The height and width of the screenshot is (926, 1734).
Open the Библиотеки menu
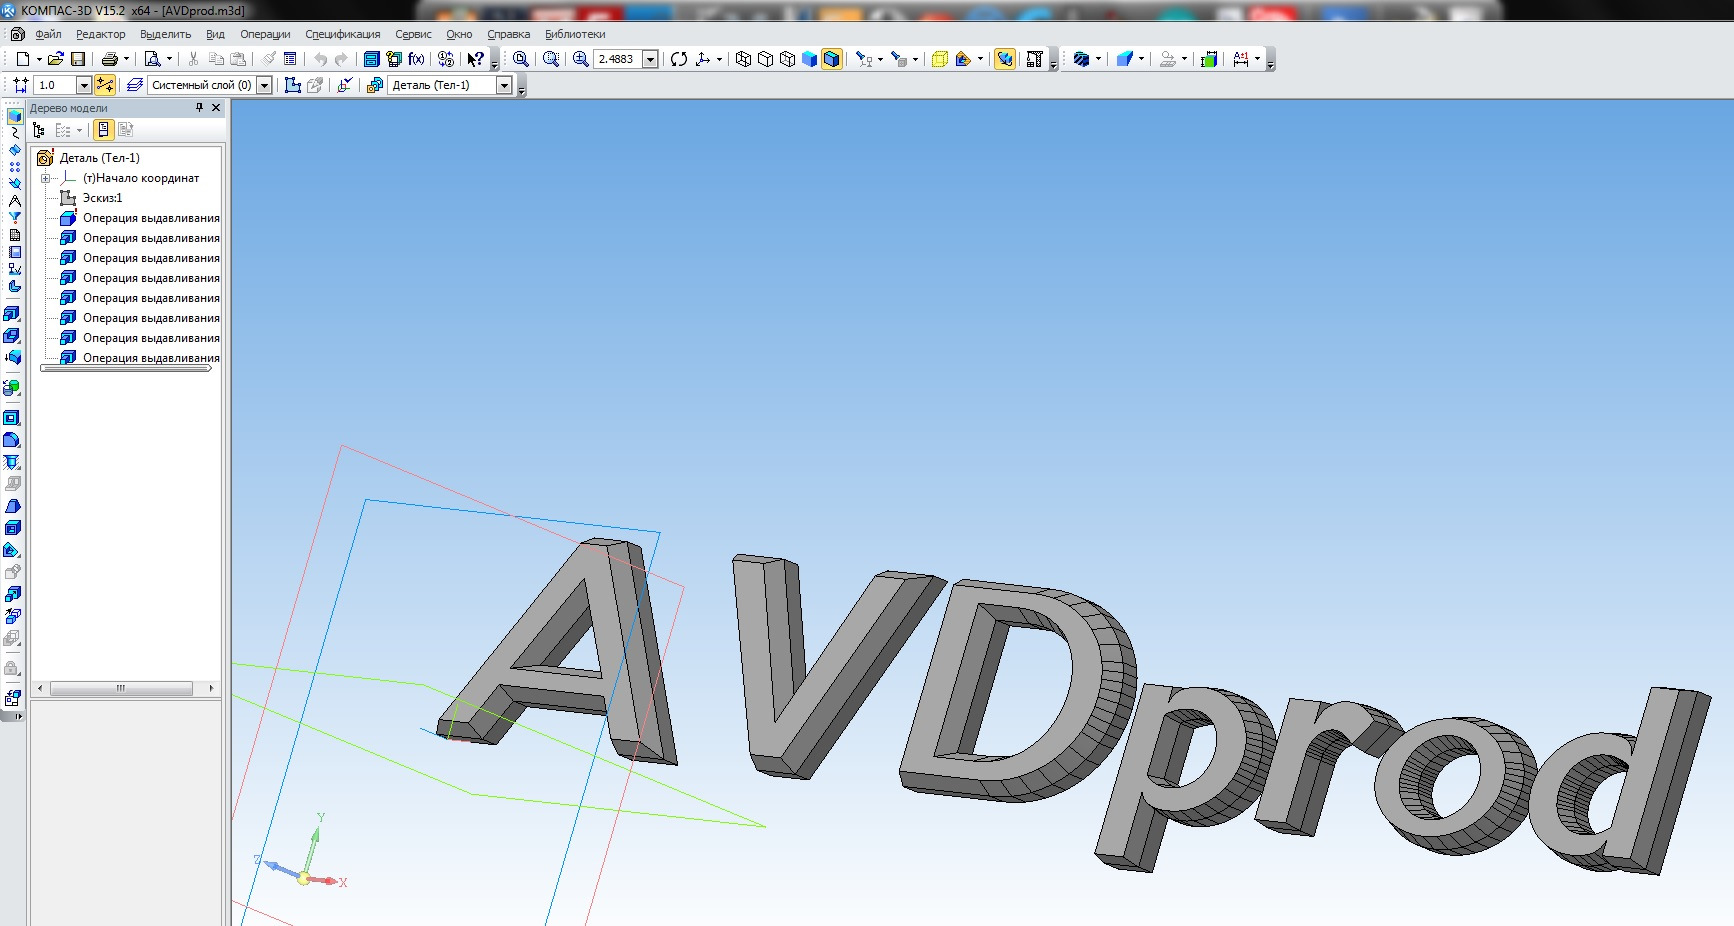point(575,34)
